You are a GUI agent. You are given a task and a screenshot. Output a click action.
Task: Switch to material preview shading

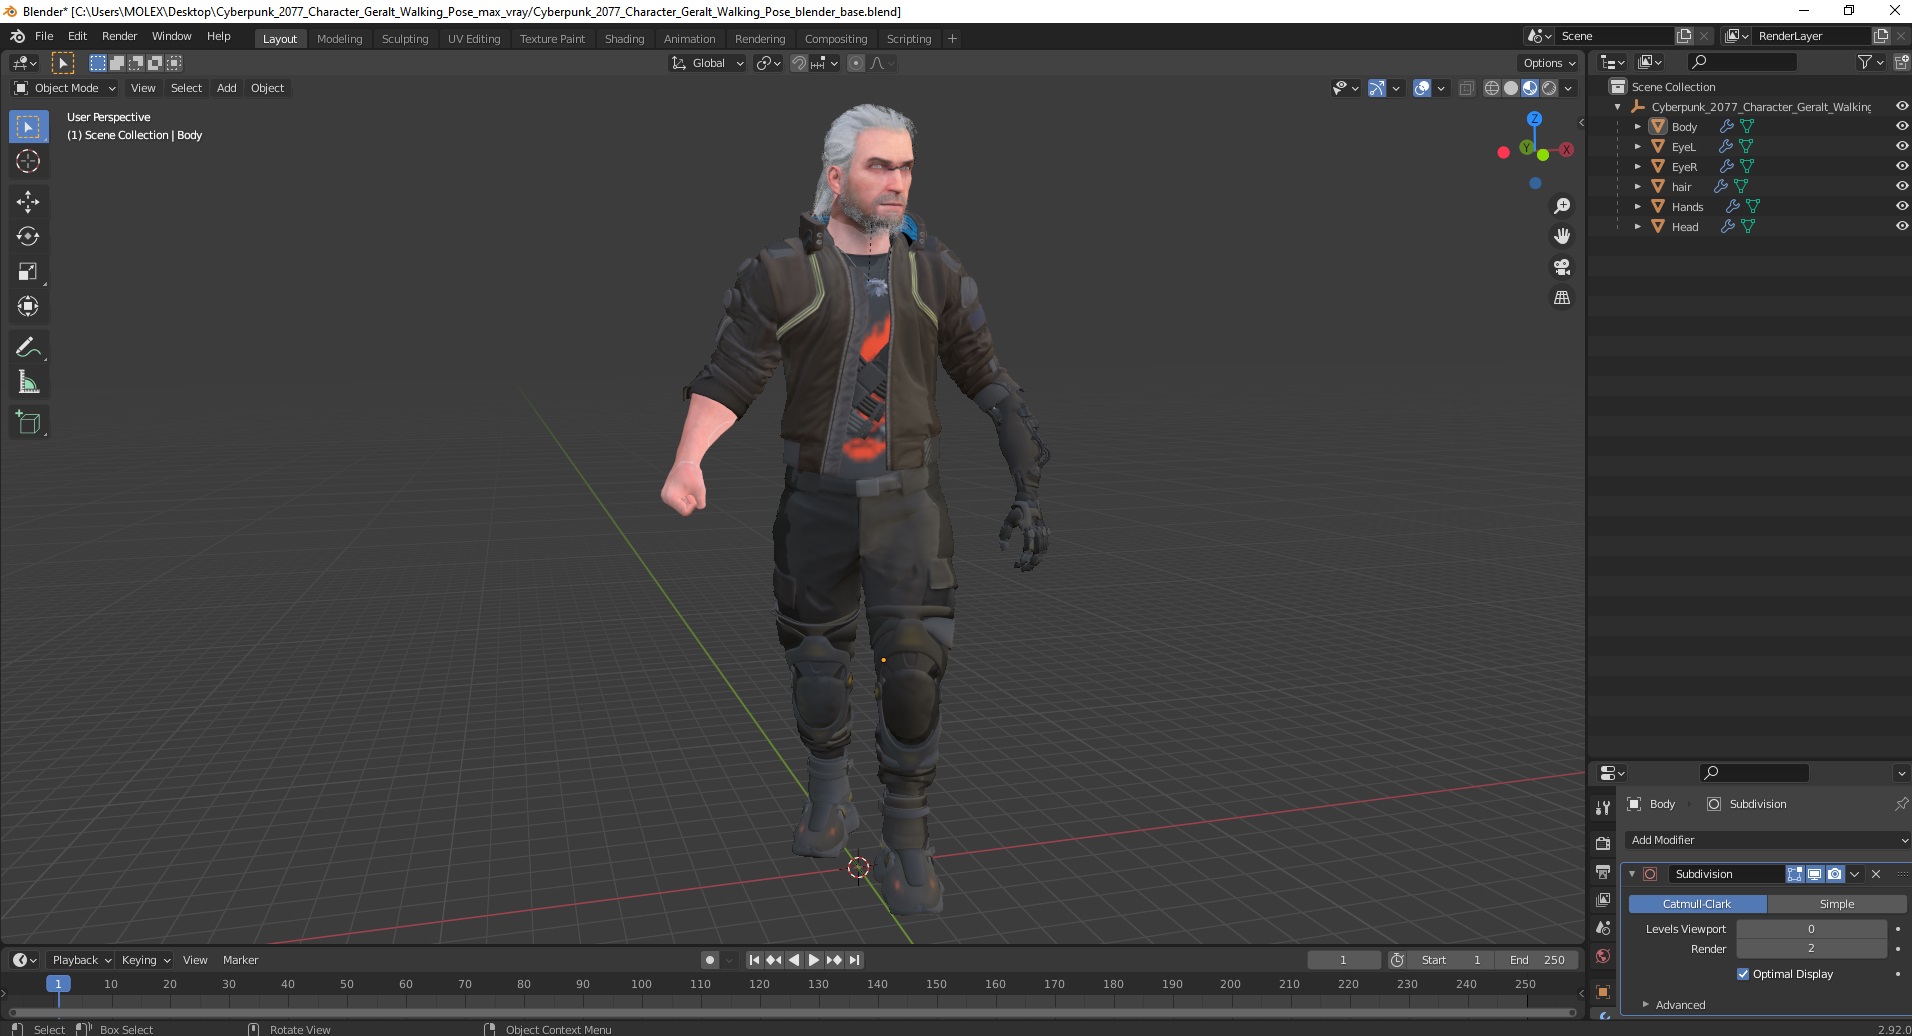pos(1530,88)
